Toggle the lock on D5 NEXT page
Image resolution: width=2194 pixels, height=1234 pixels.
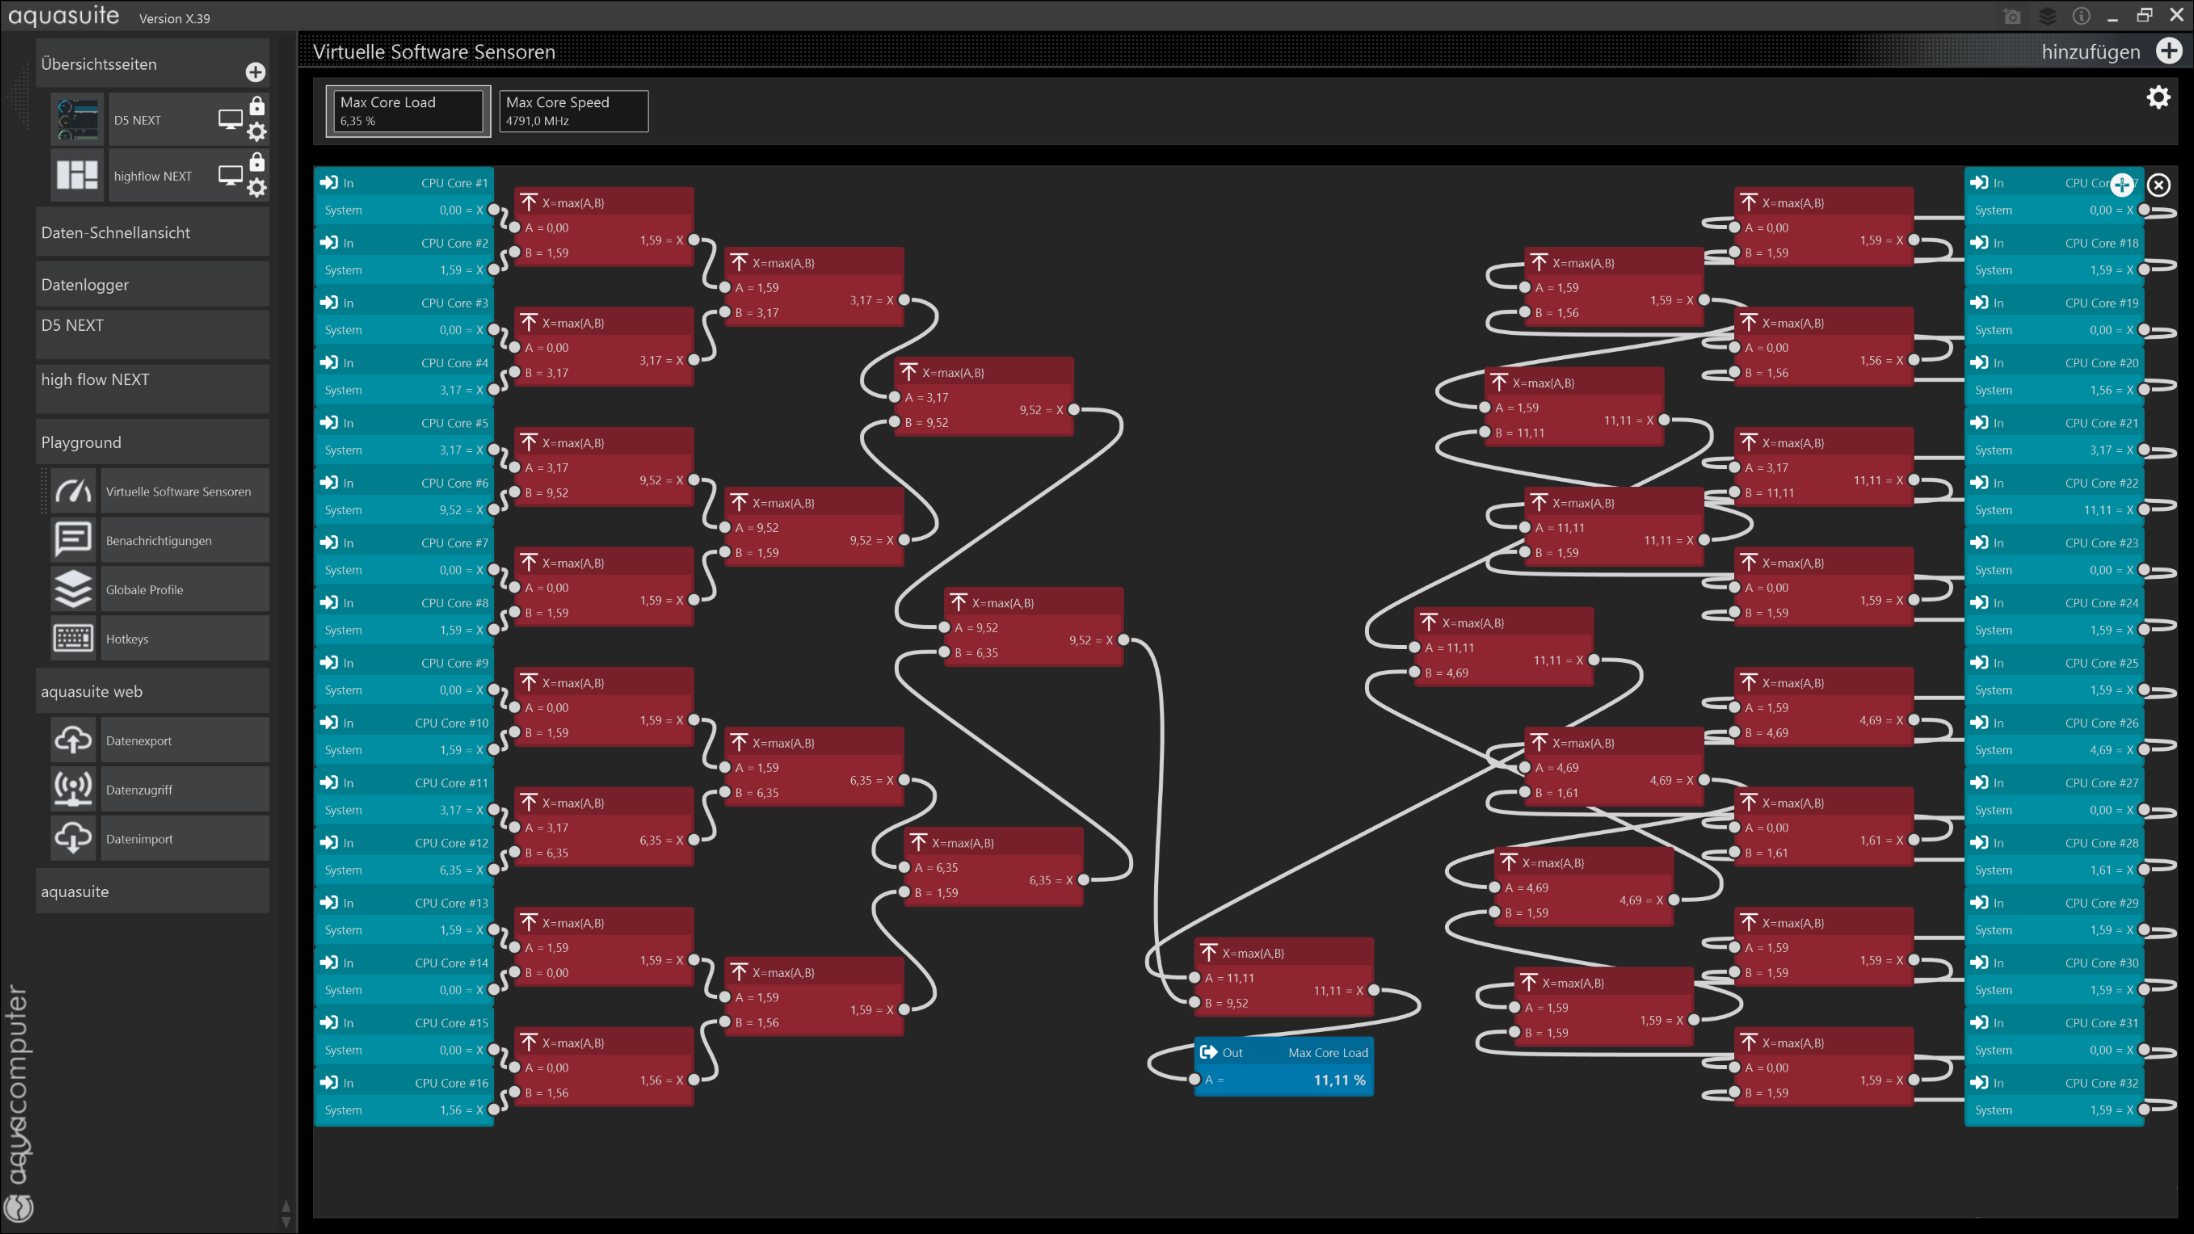click(257, 106)
